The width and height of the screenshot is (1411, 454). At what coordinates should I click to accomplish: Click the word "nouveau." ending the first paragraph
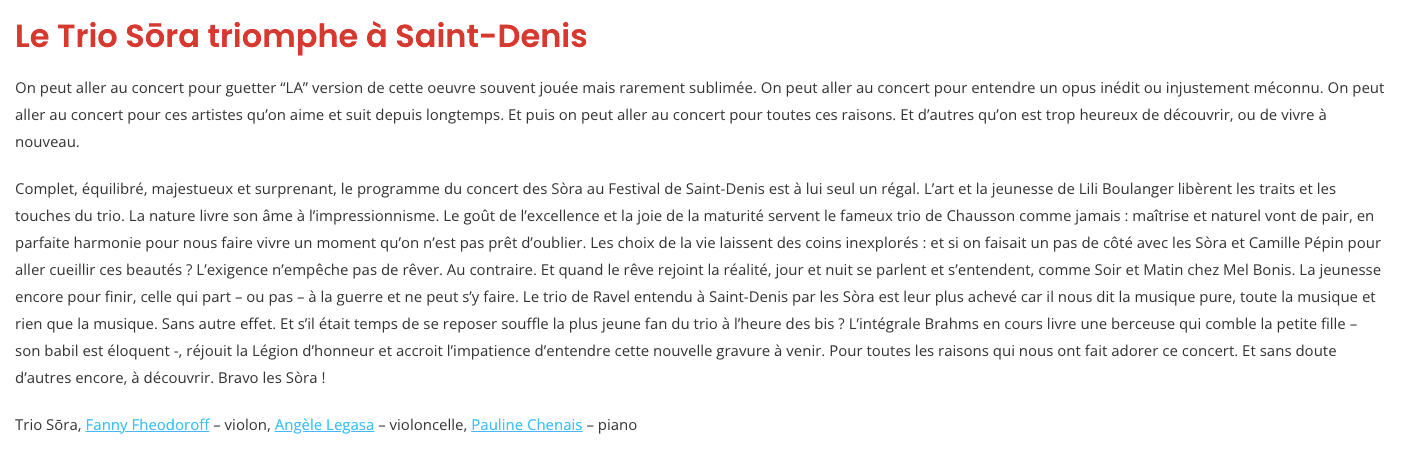[47, 142]
